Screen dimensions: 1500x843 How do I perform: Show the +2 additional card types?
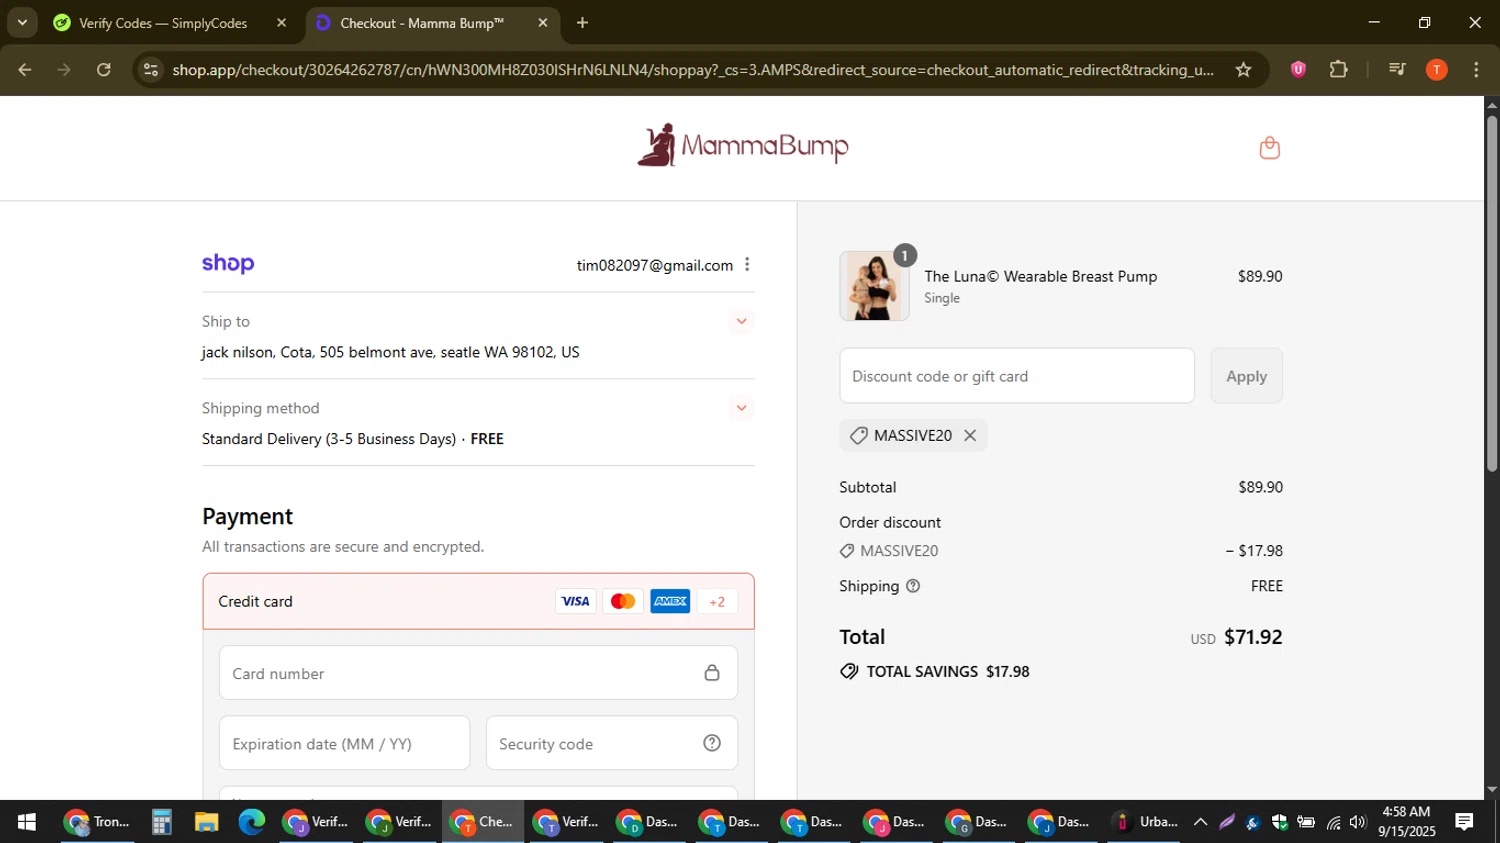tap(716, 601)
